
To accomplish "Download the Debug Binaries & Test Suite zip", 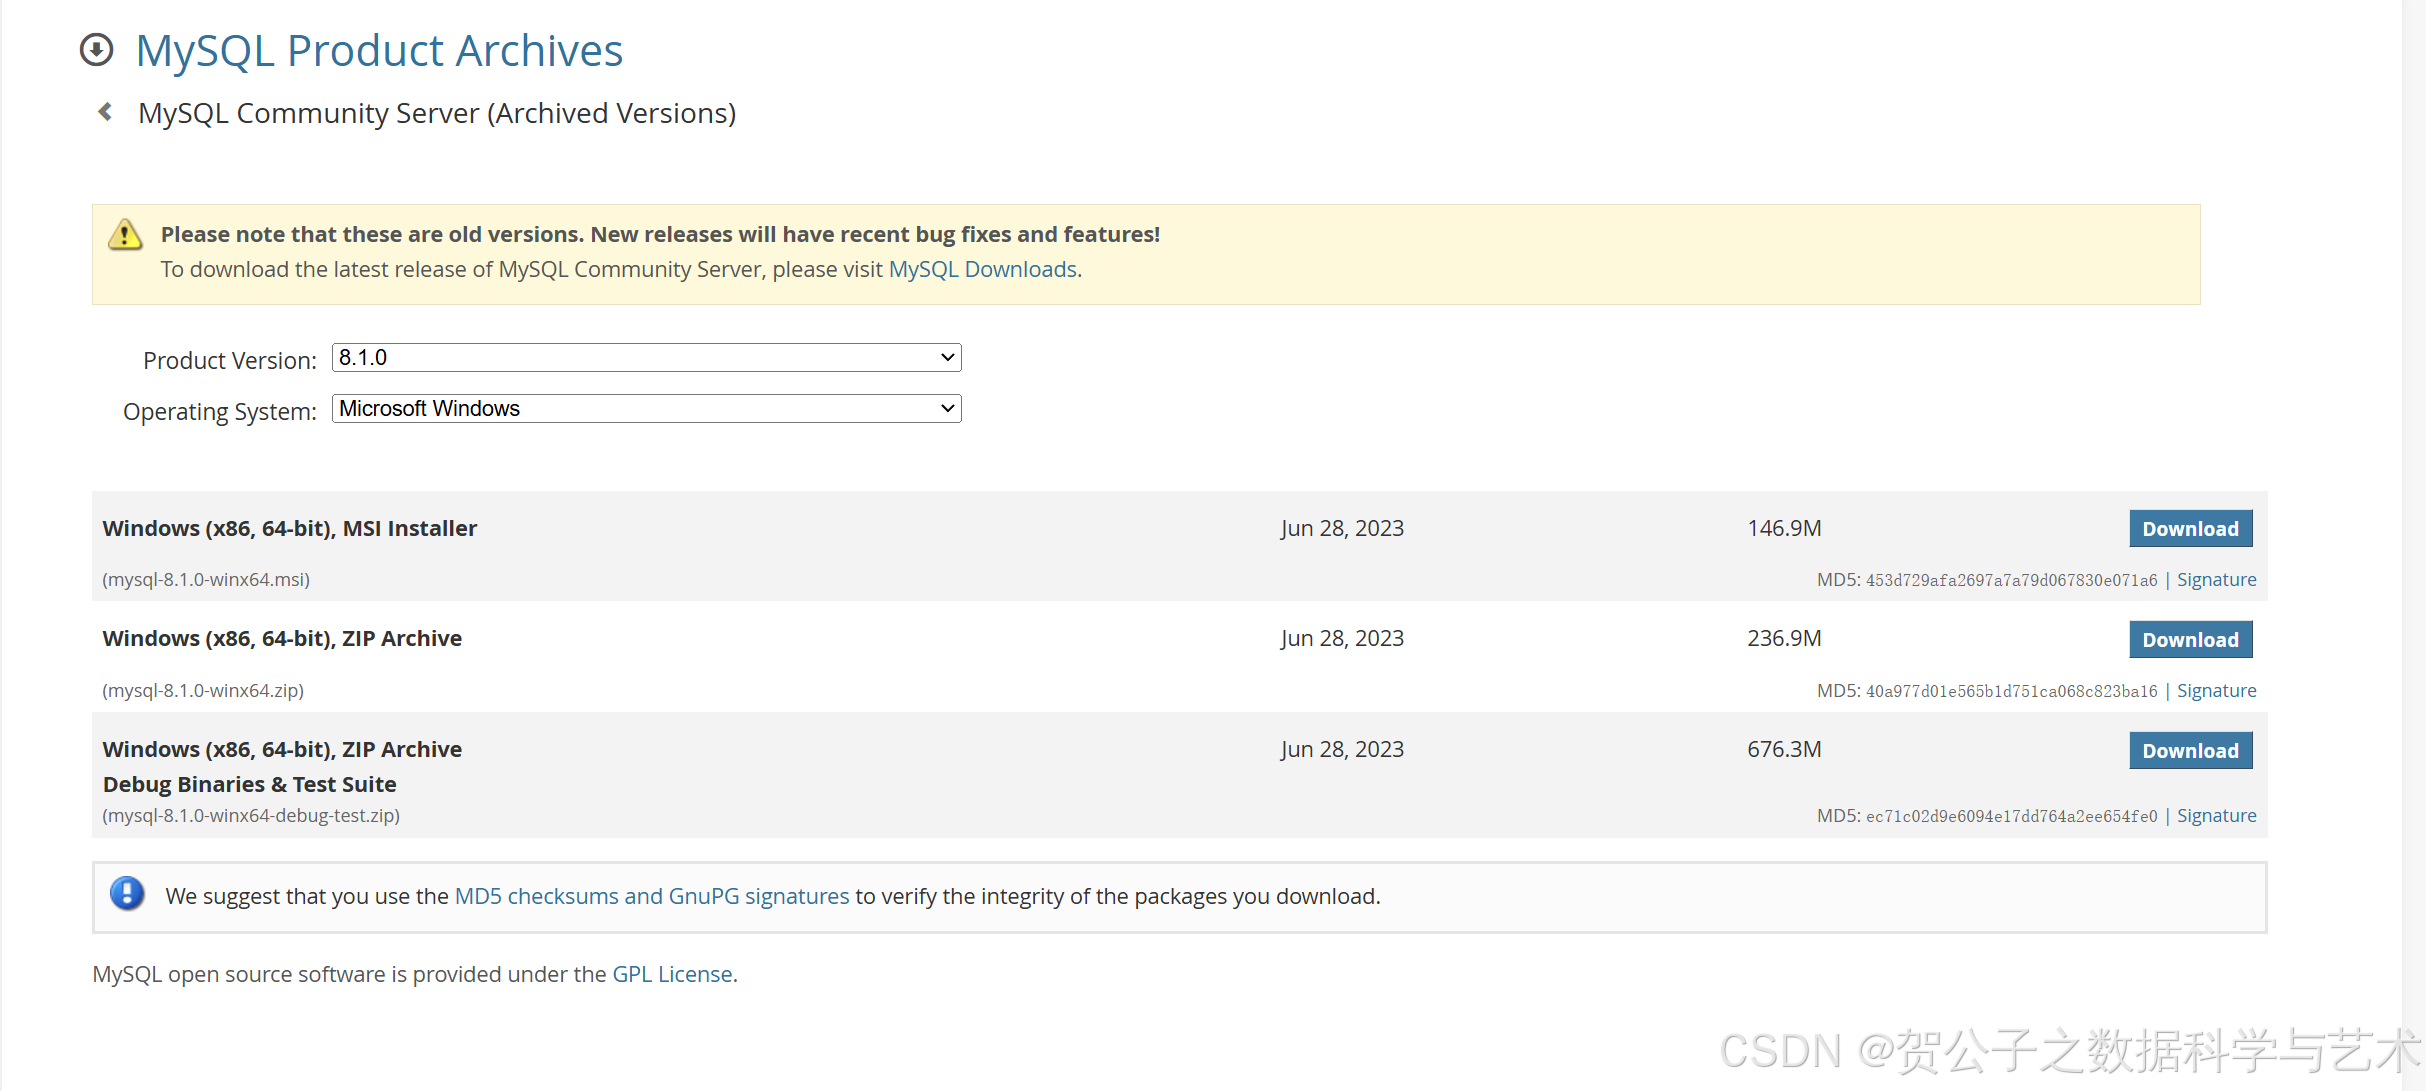I will click(2191, 751).
